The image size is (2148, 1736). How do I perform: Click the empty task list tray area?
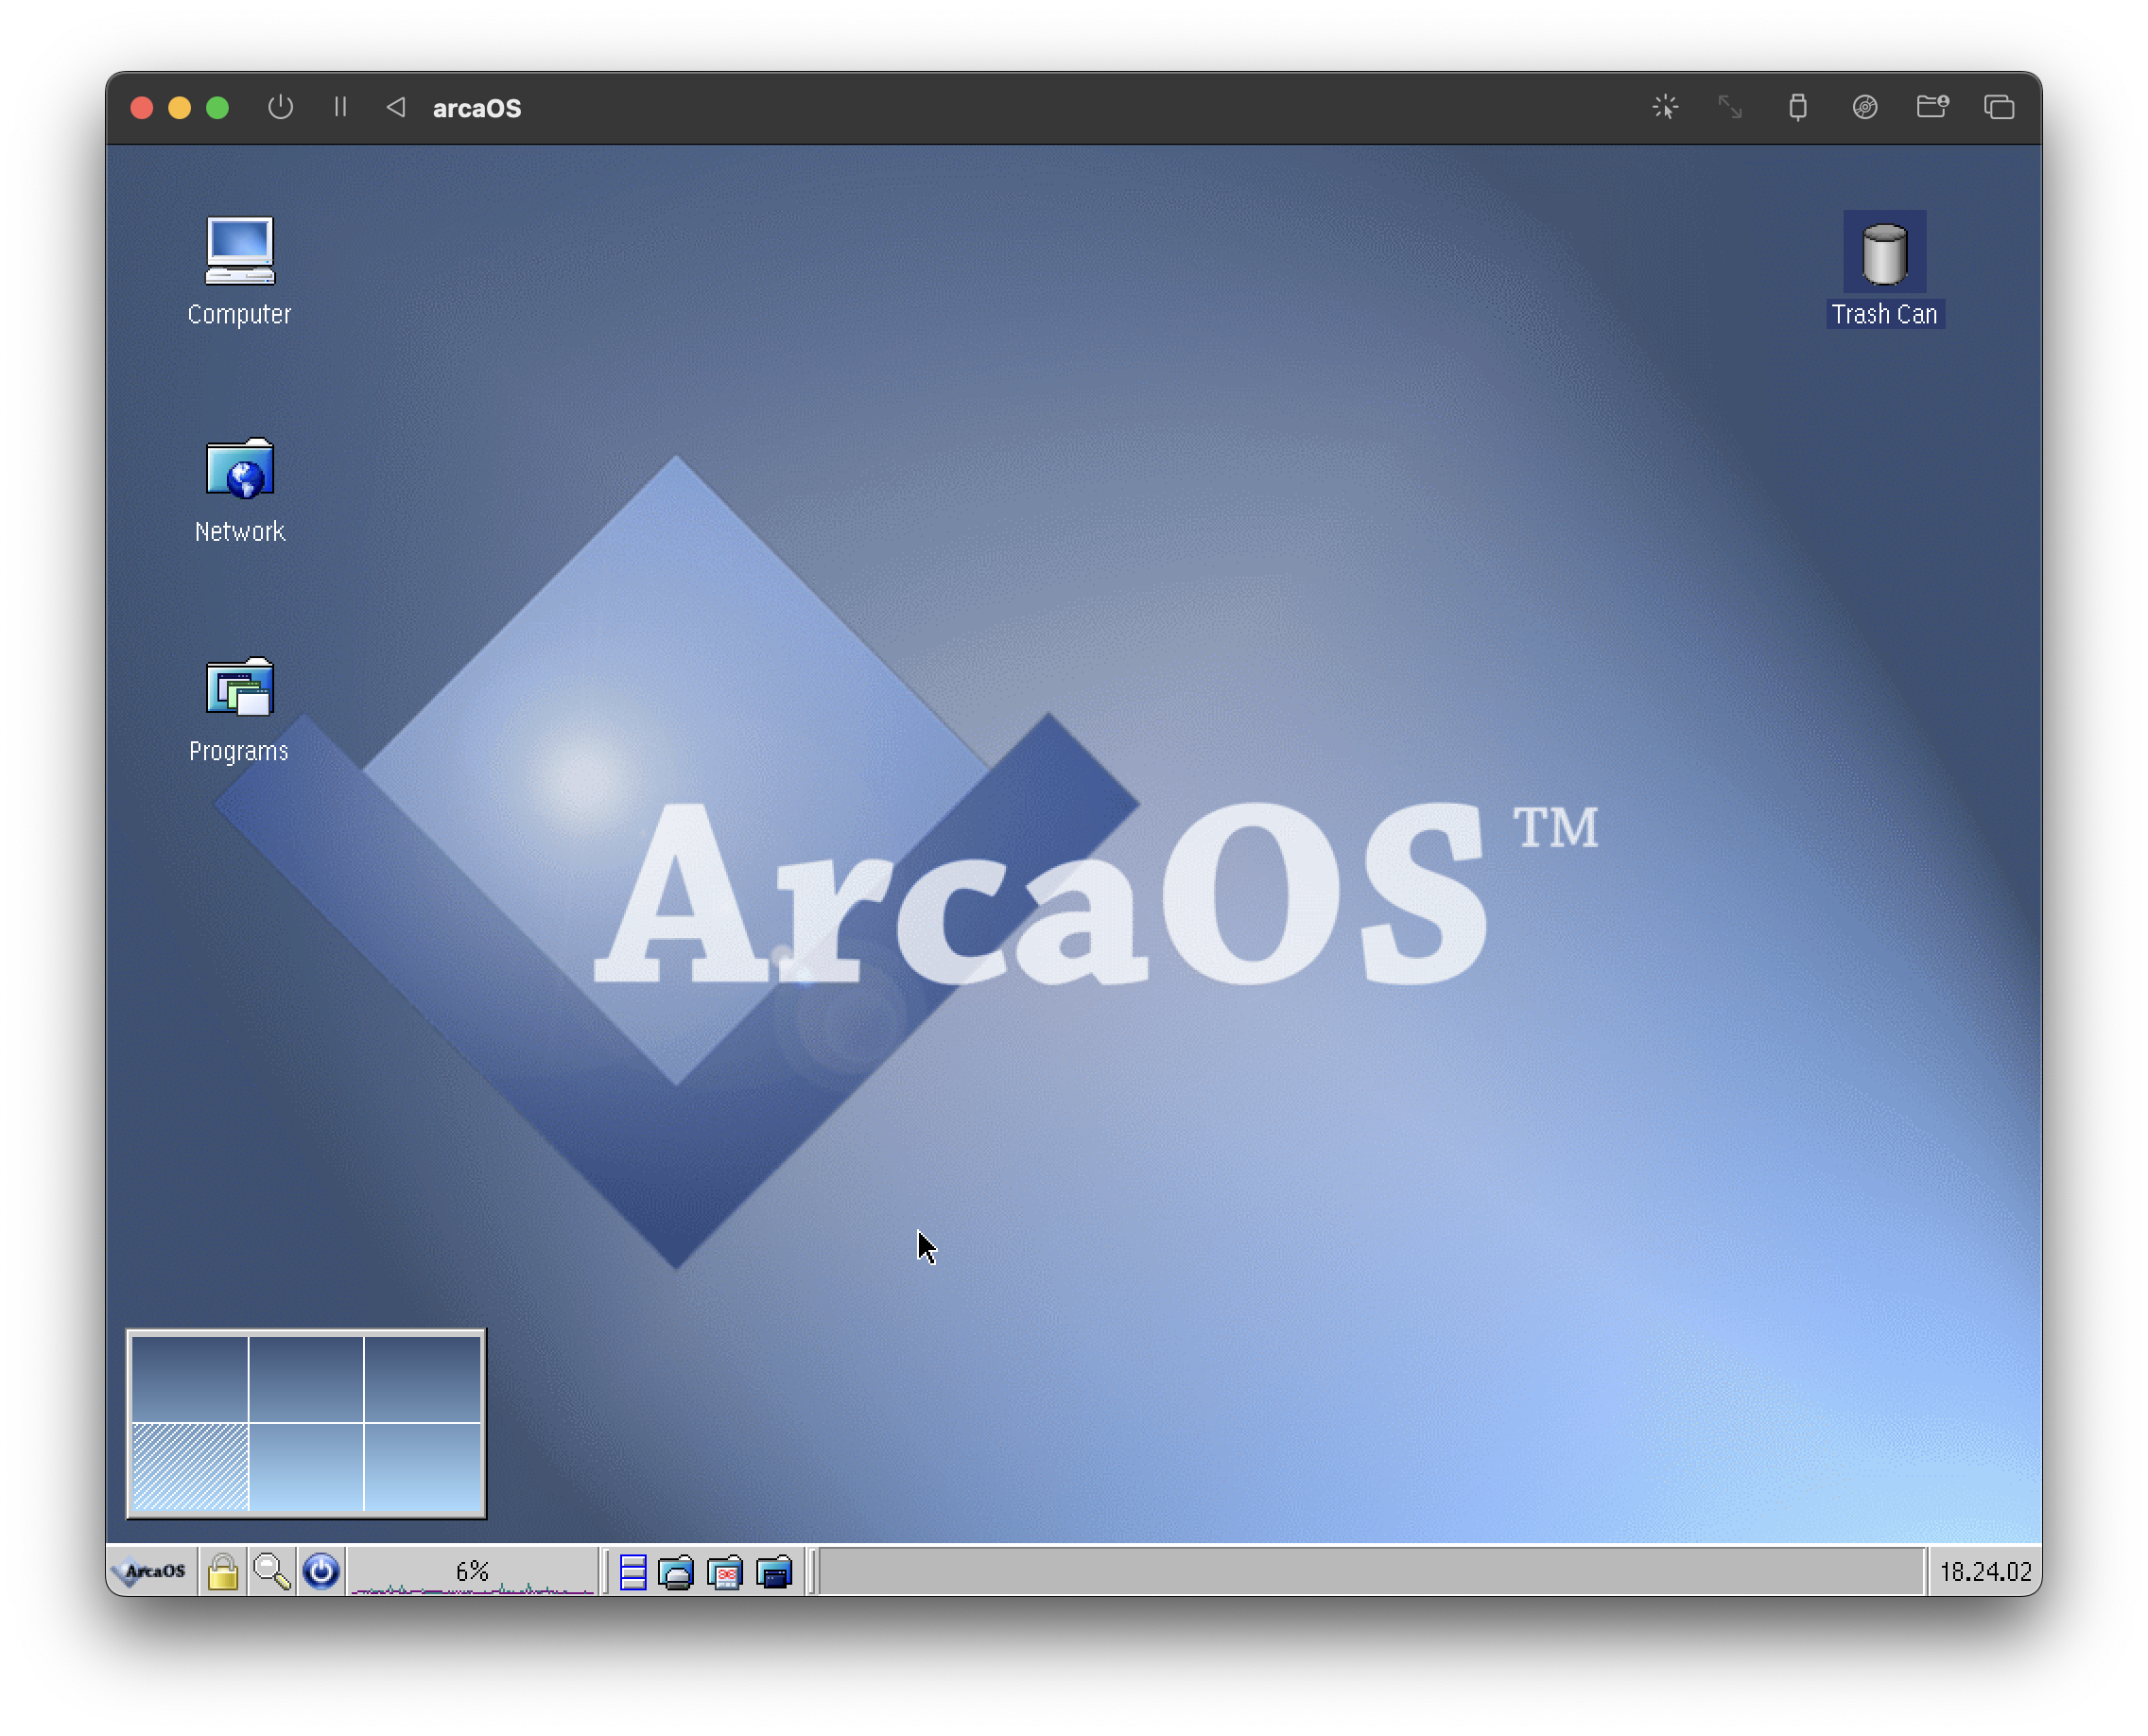pos(1371,1571)
